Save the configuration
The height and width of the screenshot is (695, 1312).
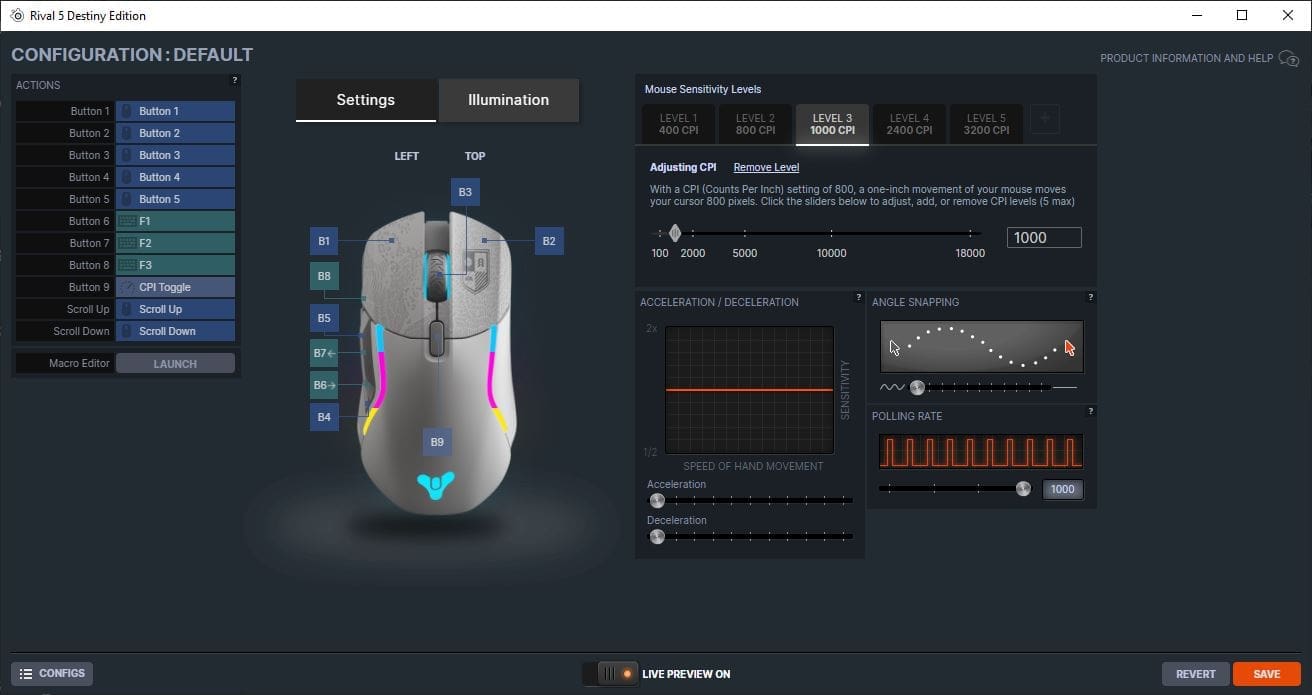pyautogui.click(x=1267, y=674)
